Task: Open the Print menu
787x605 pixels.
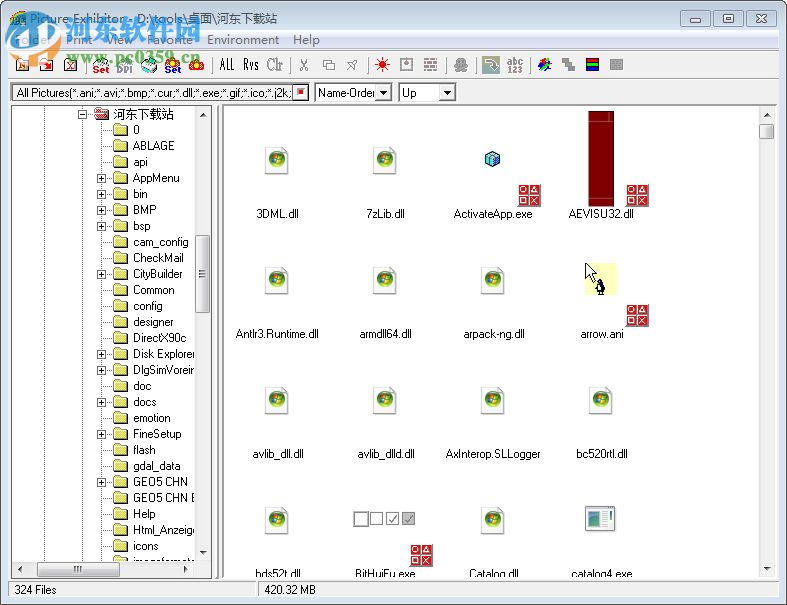Action: click(79, 40)
